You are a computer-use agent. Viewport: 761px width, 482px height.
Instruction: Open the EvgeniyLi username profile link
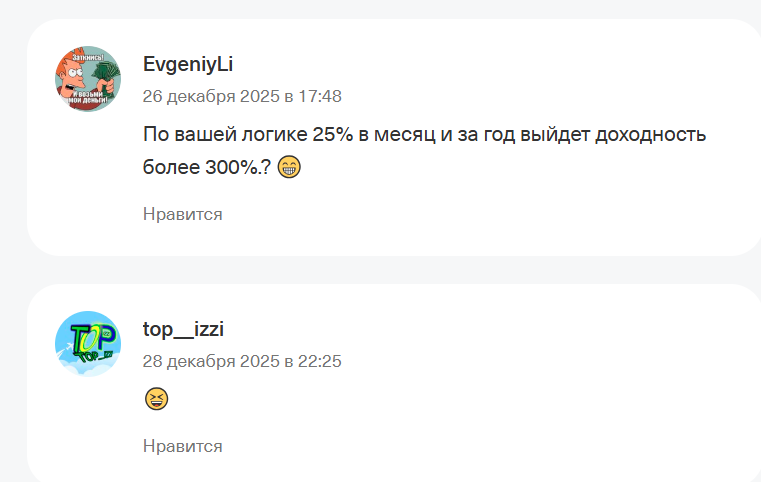click(188, 65)
